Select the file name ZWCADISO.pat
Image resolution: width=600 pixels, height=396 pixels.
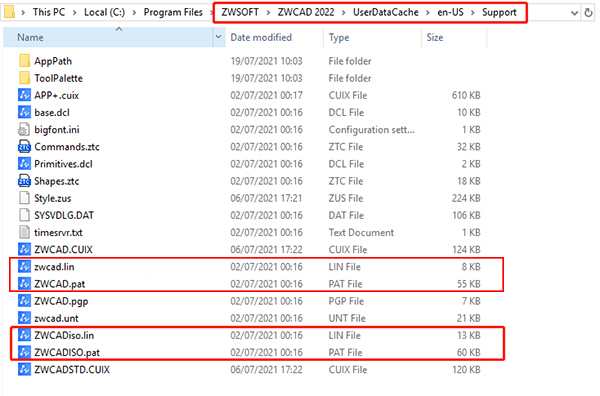tap(67, 352)
